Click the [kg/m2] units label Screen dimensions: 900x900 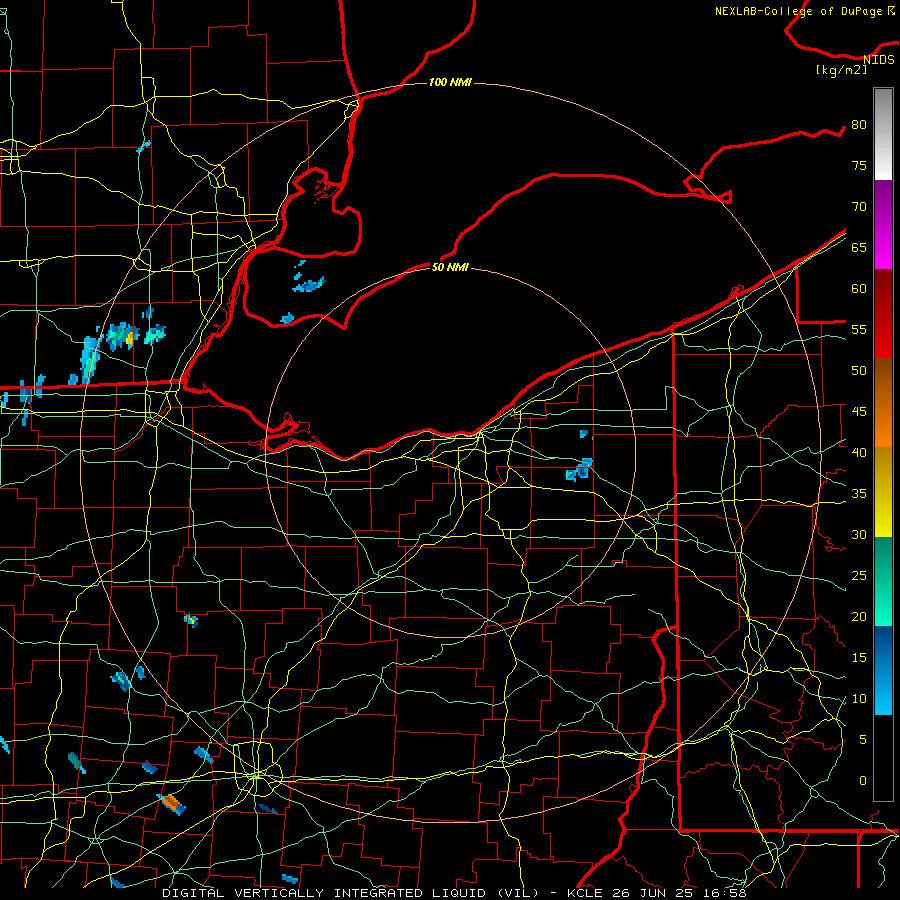(841, 70)
